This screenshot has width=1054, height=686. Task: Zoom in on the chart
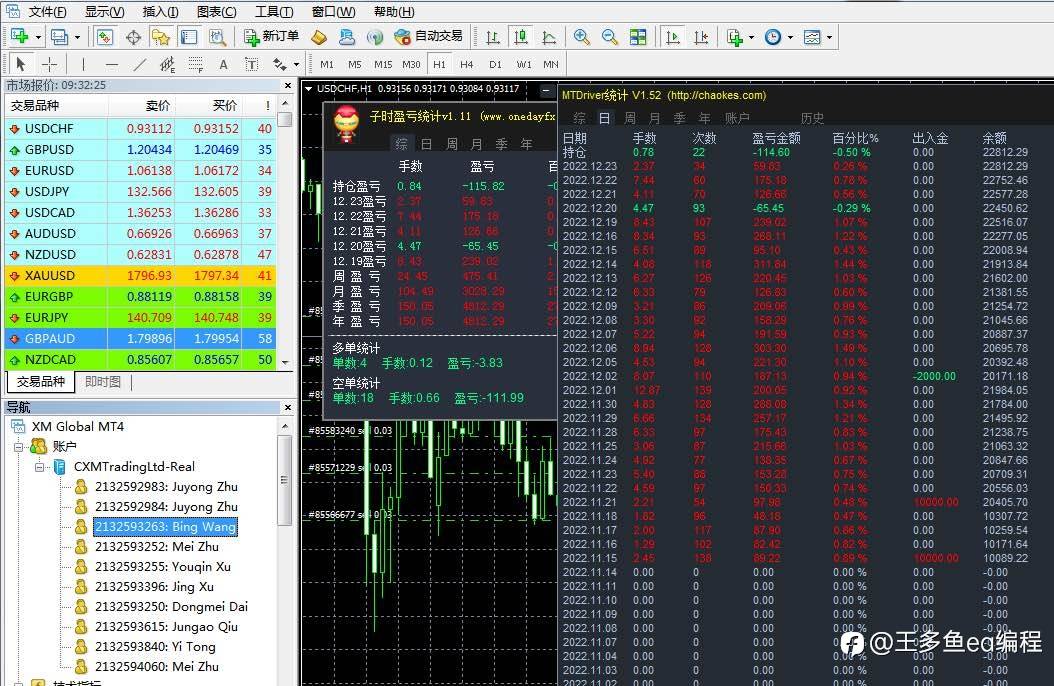pos(582,37)
